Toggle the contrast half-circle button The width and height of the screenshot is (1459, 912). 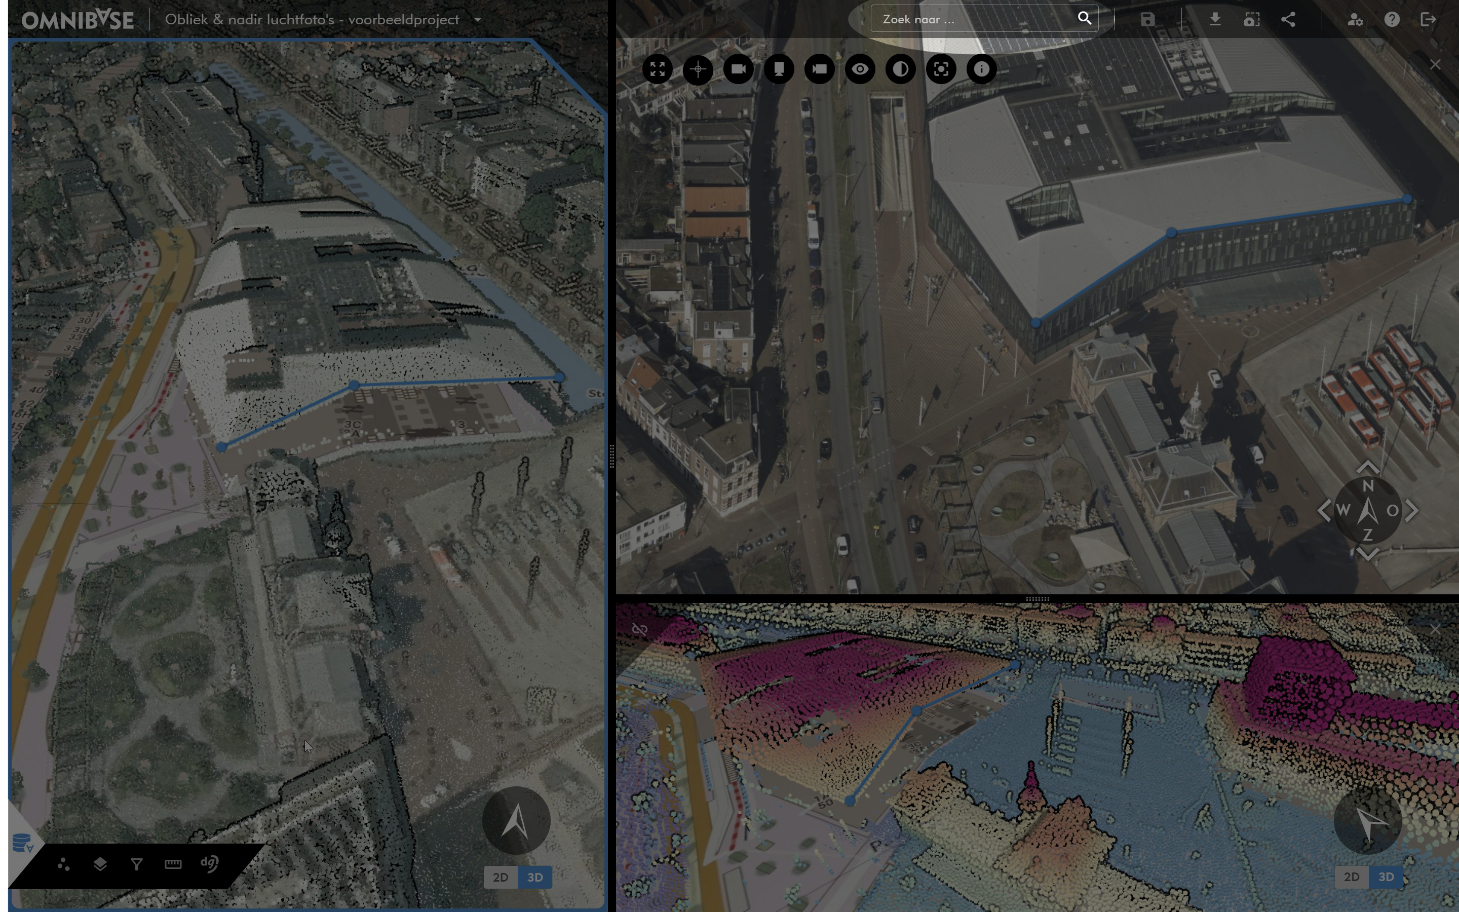(x=901, y=69)
